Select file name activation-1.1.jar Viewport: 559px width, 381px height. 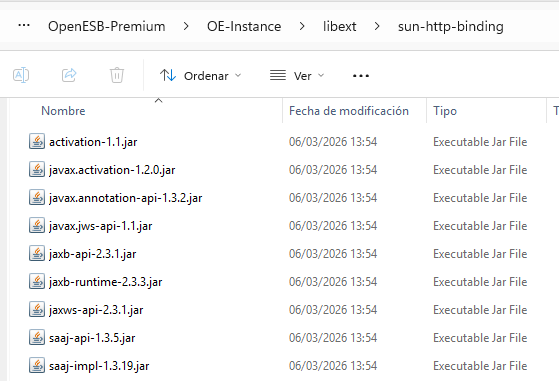tap(93, 142)
